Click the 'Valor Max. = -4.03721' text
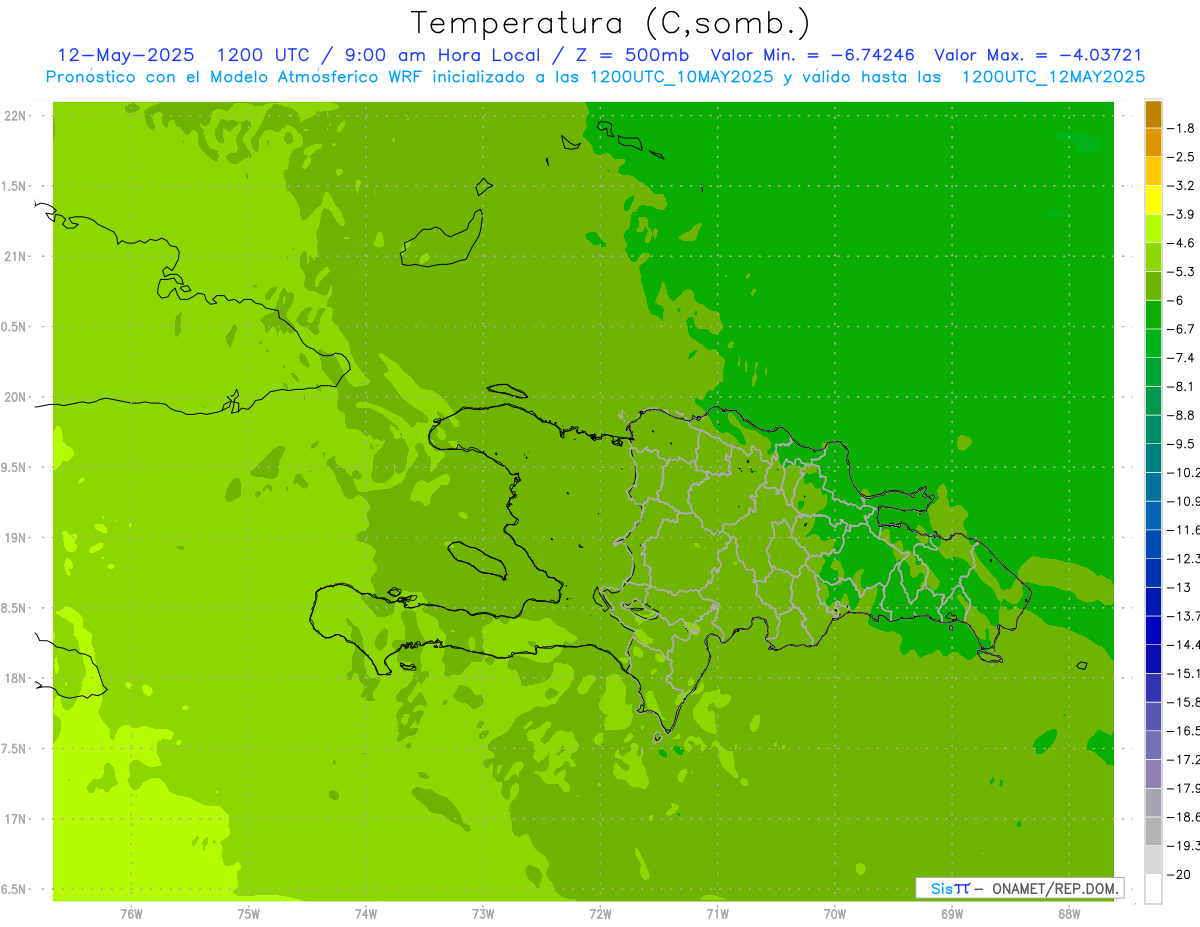This screenshot has width=1200, height=927. pos(1038,55)
